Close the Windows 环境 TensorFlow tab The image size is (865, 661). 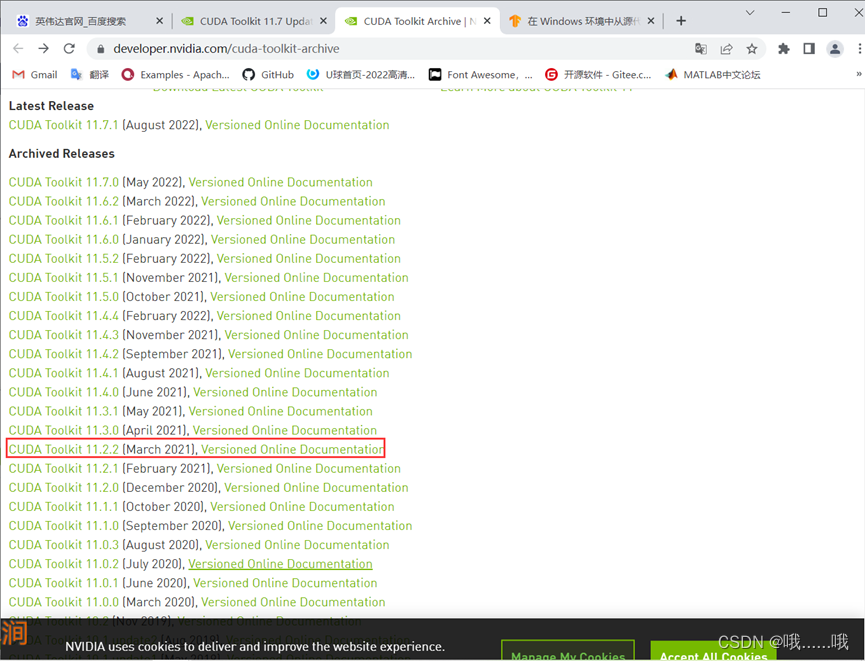651,21
